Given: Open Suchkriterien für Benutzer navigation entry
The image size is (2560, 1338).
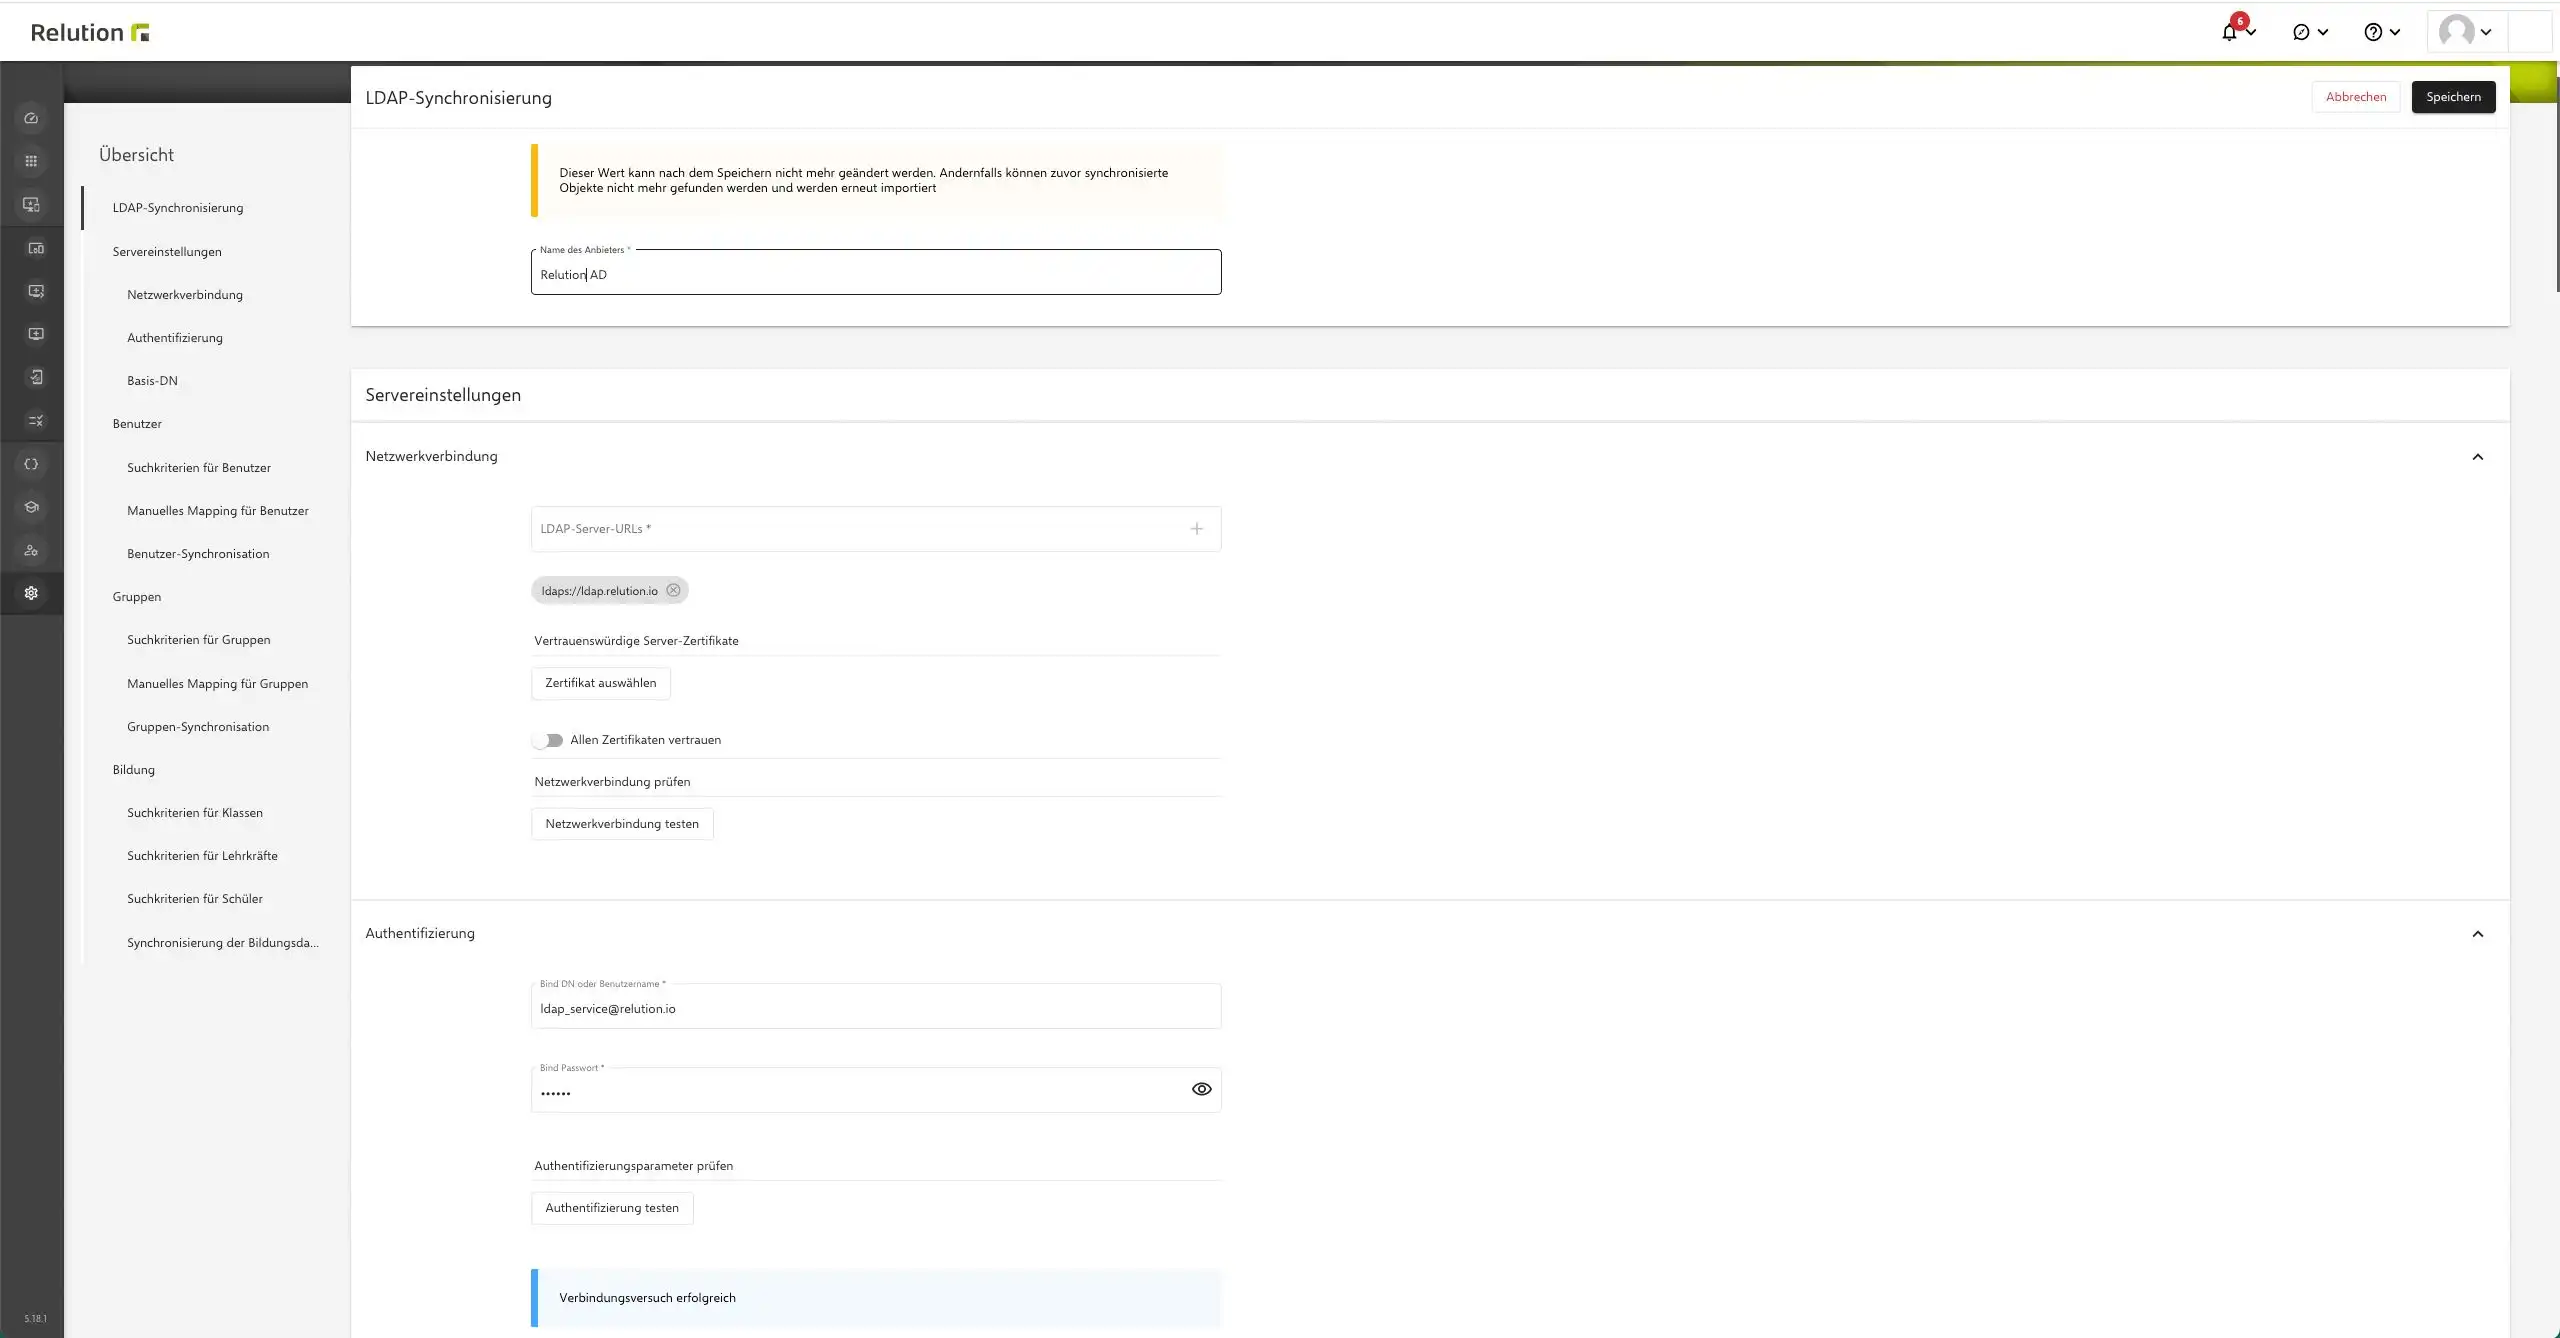Looking at the screenshot, I should [x=199, y=468].
